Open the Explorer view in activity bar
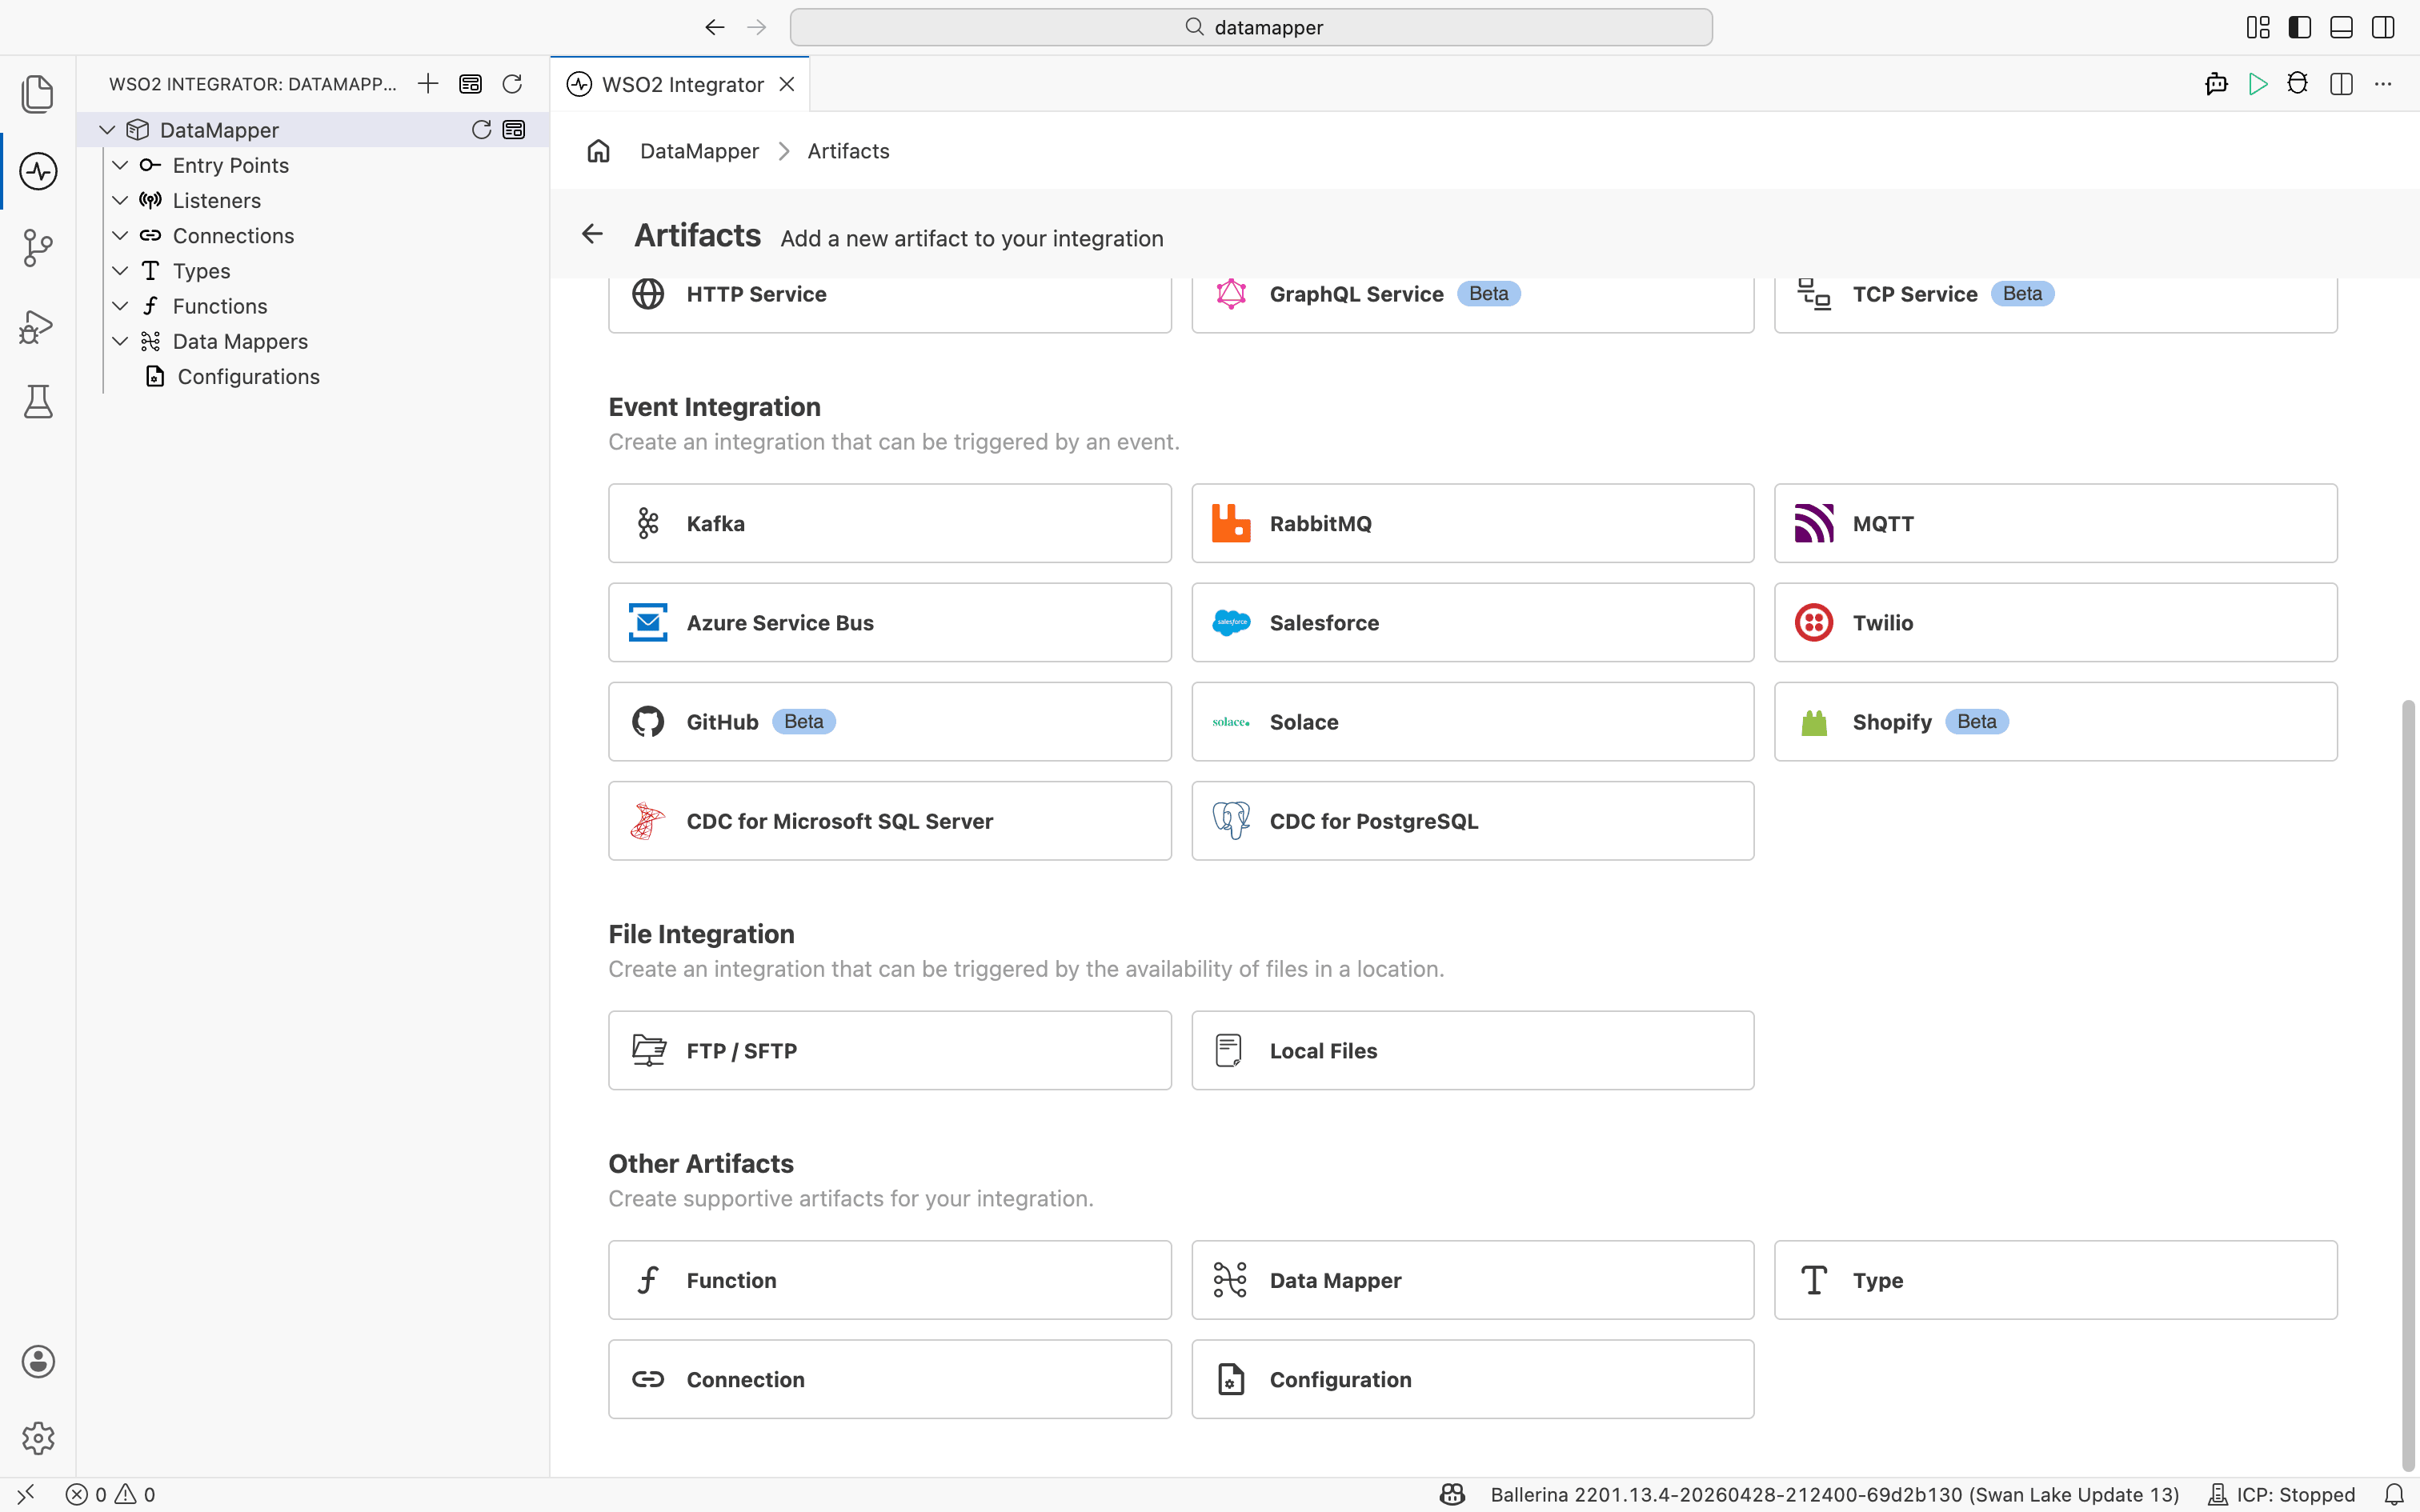Viewport: 2420px width, 1512px height. [37, 94]
